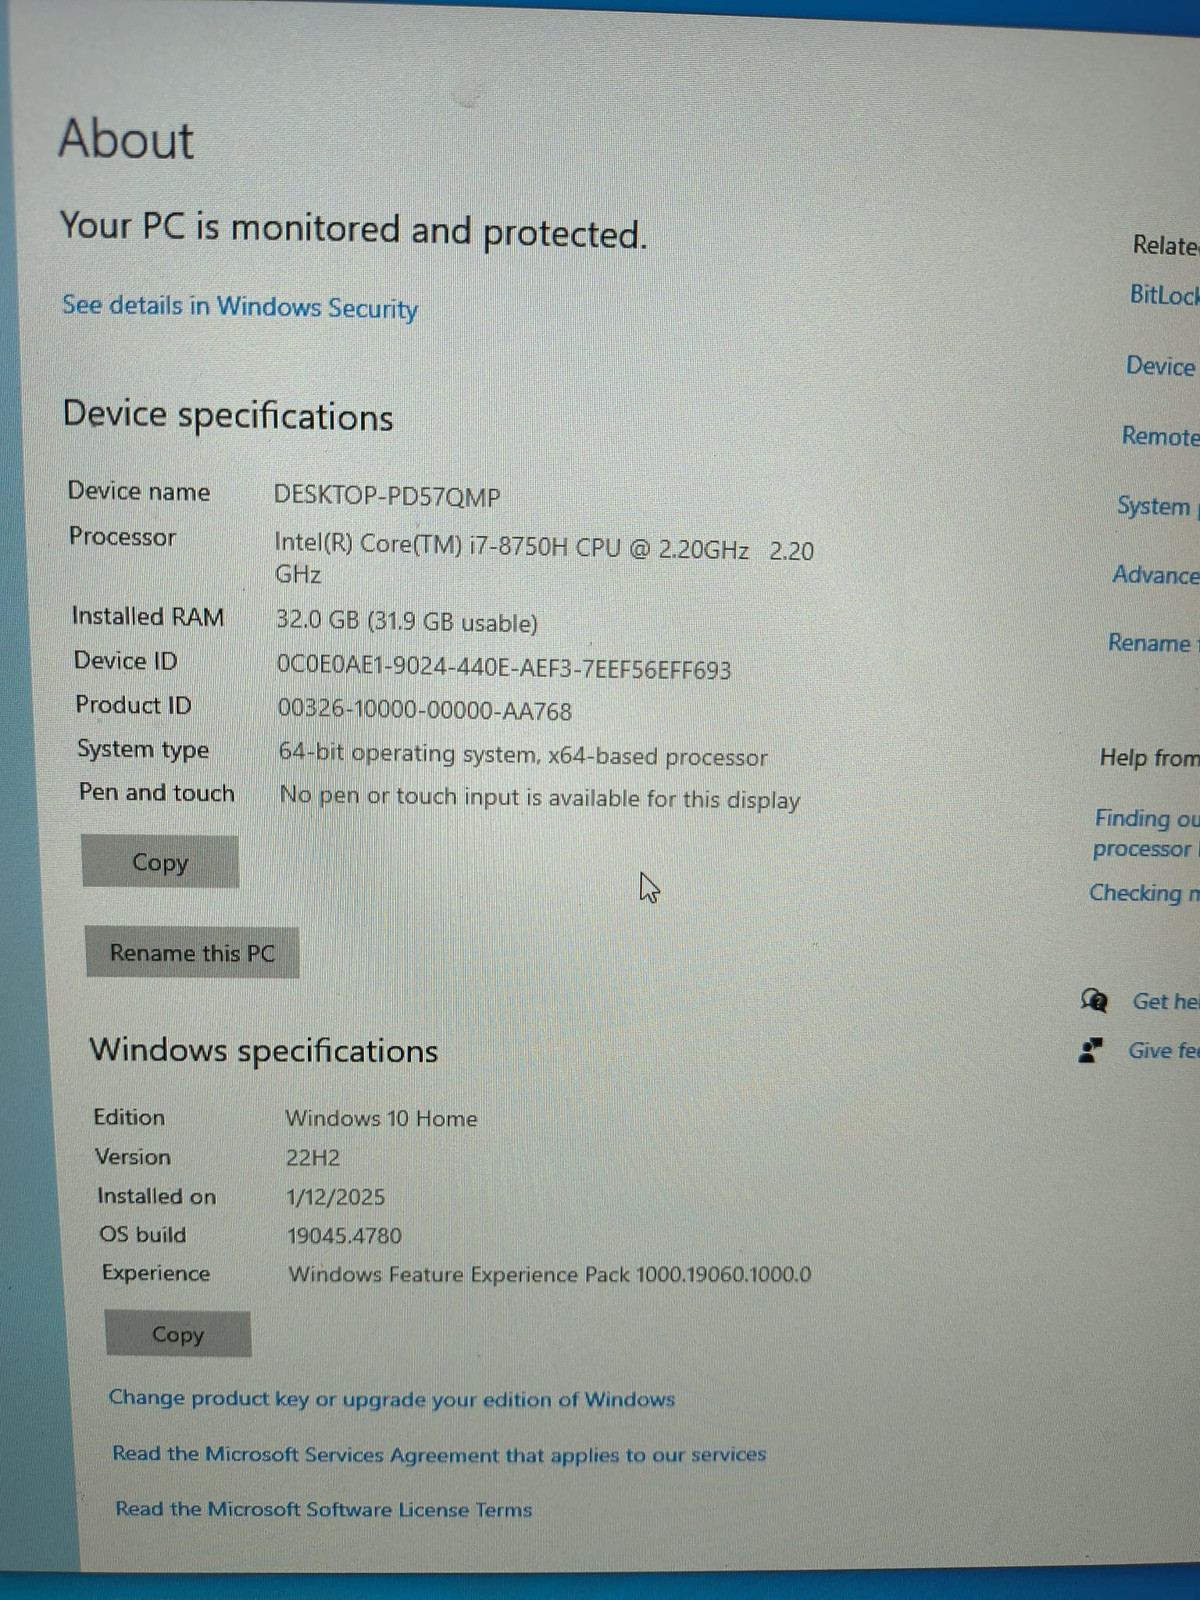Open Microsoft Software License Terms link
1200x1600 pixels.
[x=324, y=1509]
